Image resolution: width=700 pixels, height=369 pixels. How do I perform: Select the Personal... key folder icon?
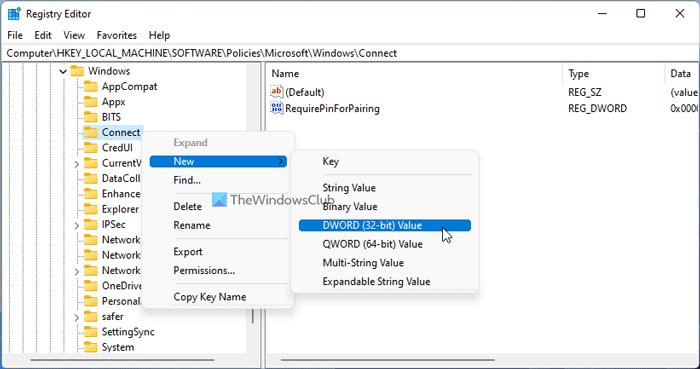(x=91, y=301)
